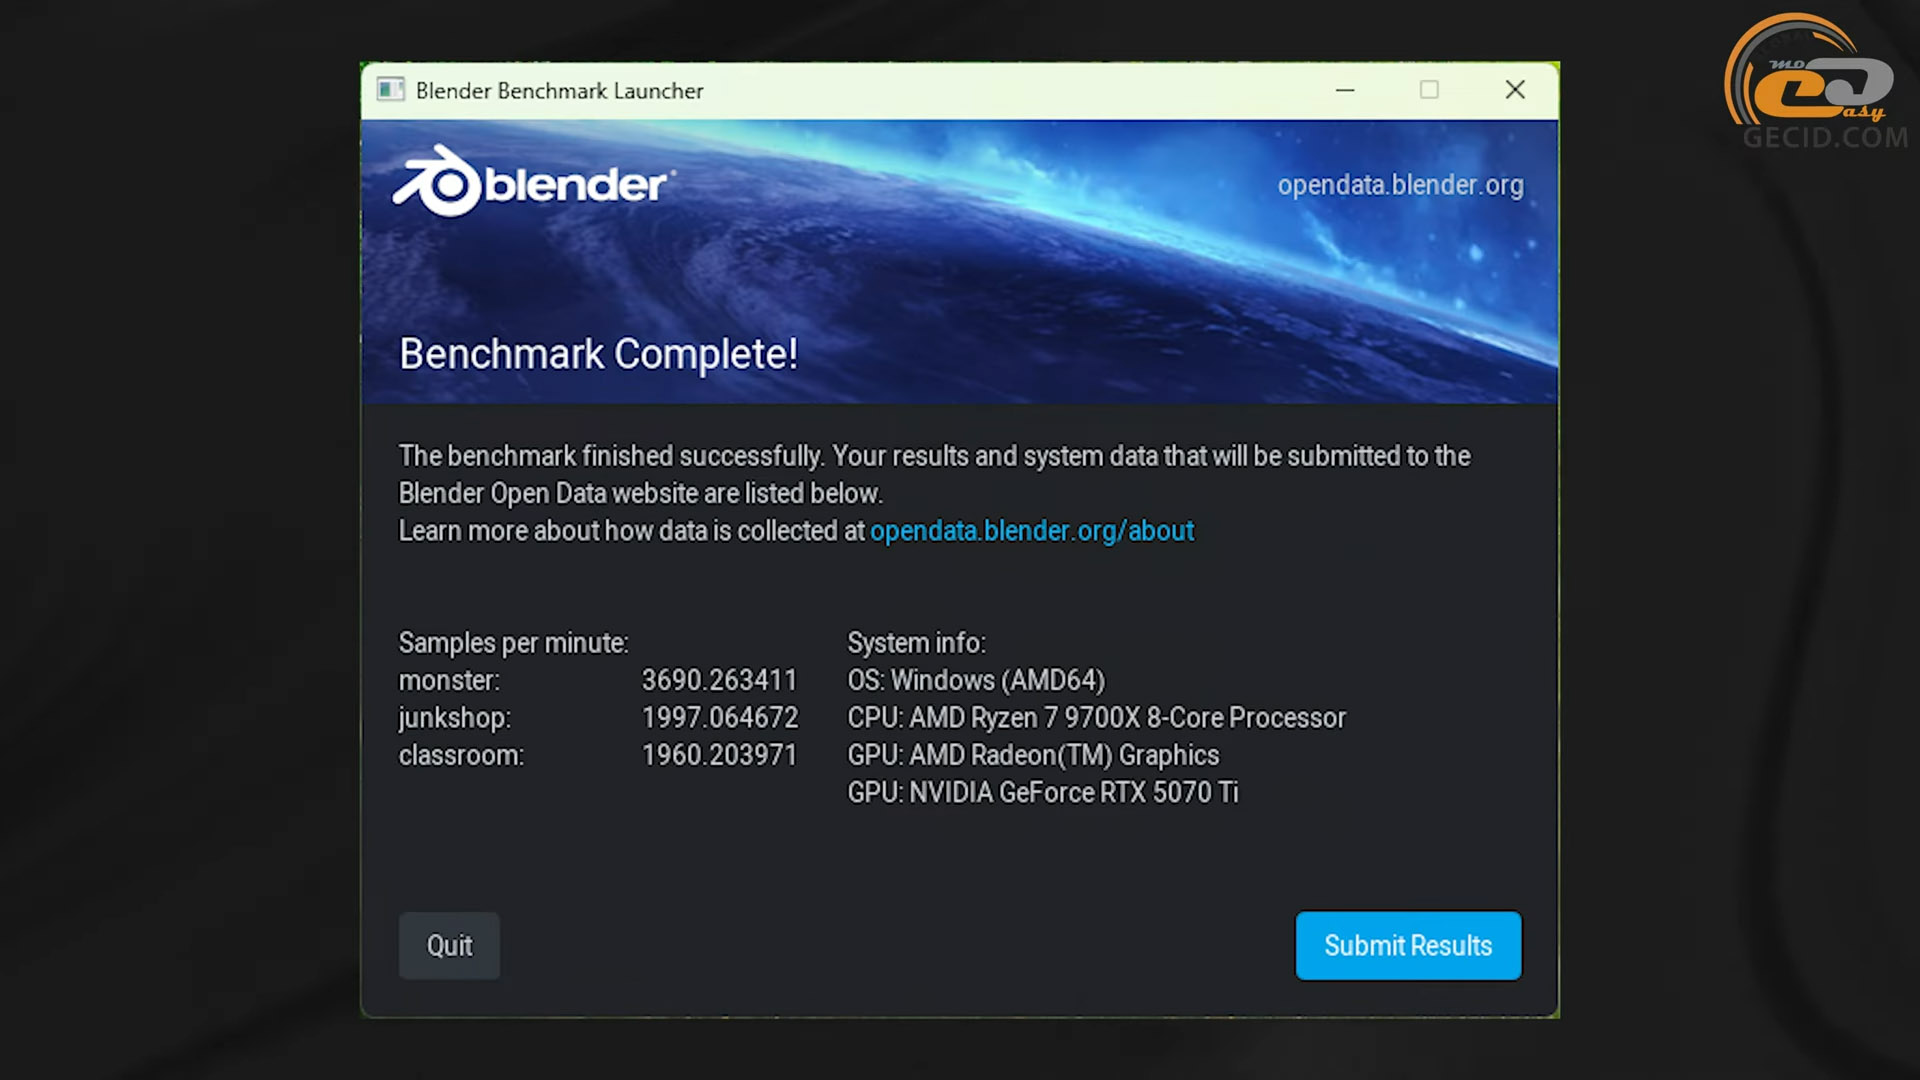
Task: Click the Blender logo in banner
Action: tap(534, 181)
